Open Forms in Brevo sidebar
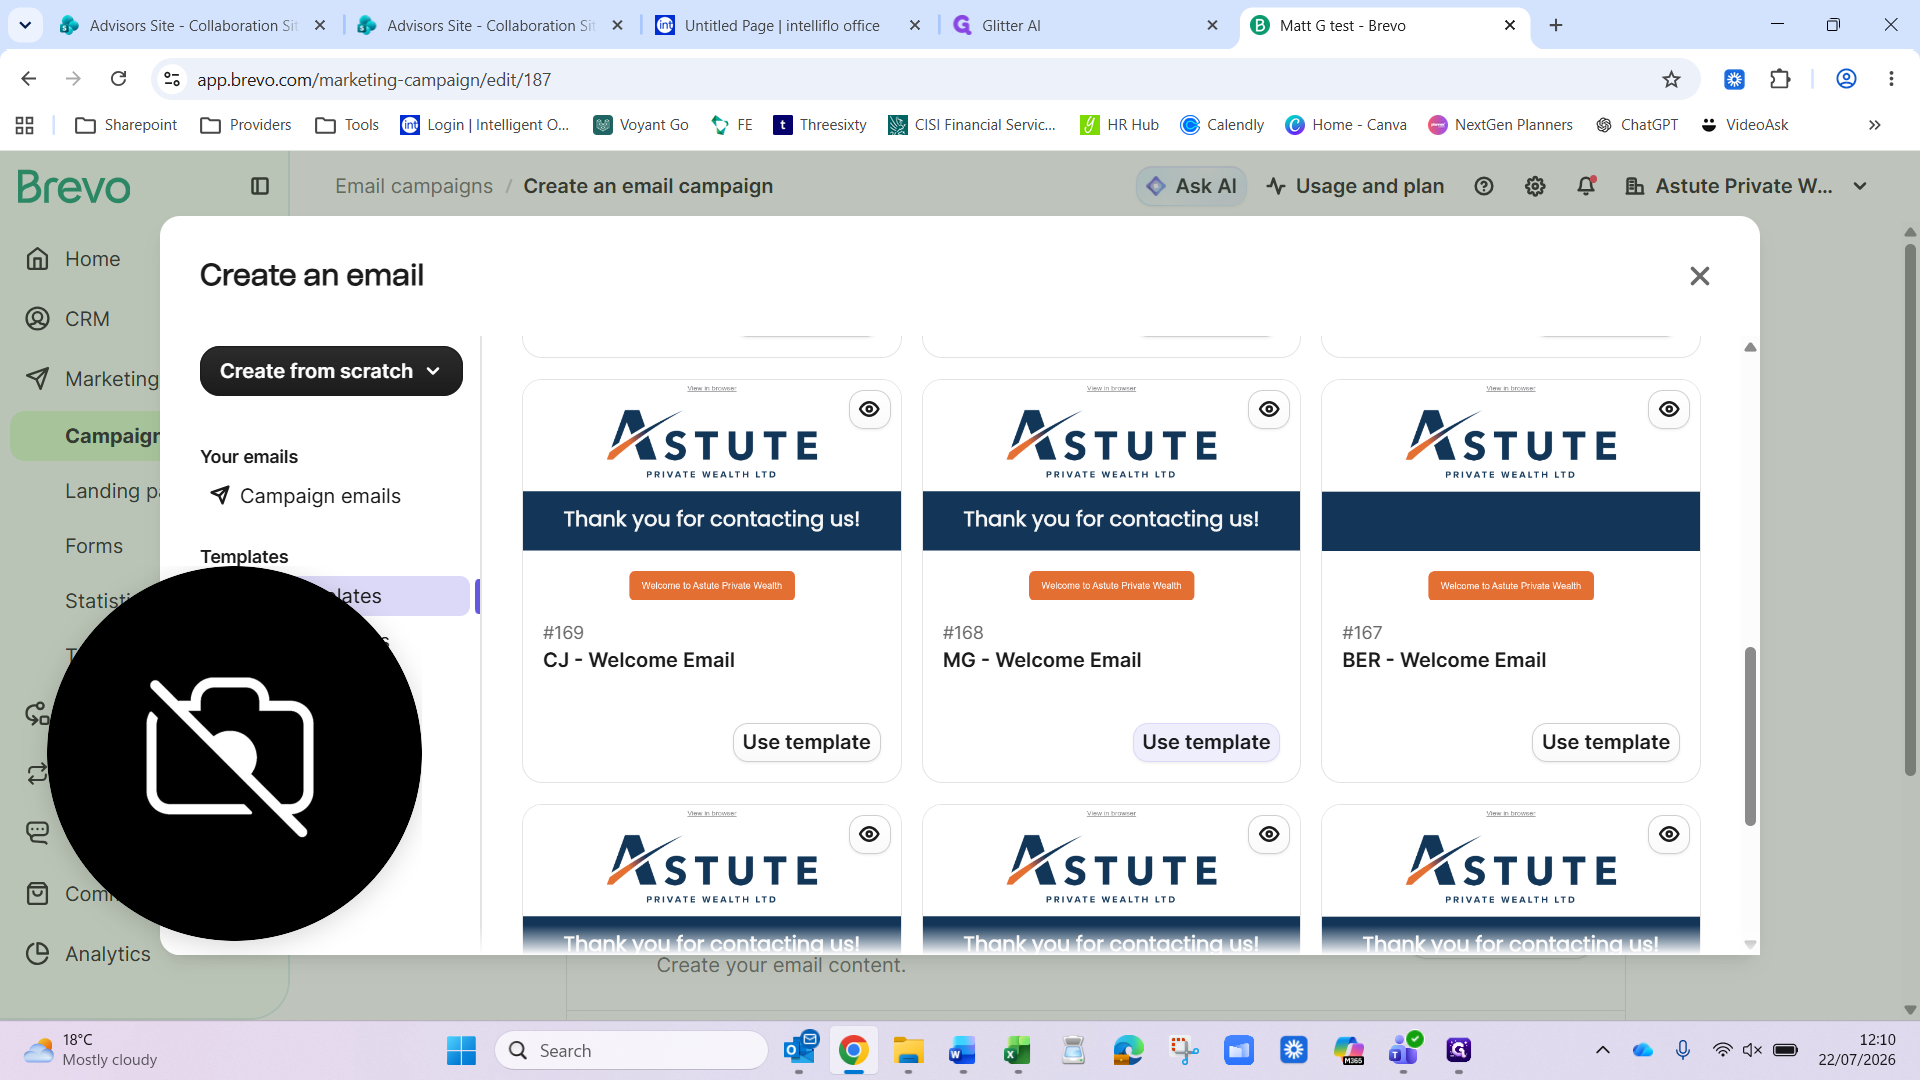Screen dimensions: 1920x1080 coord(94,546)
